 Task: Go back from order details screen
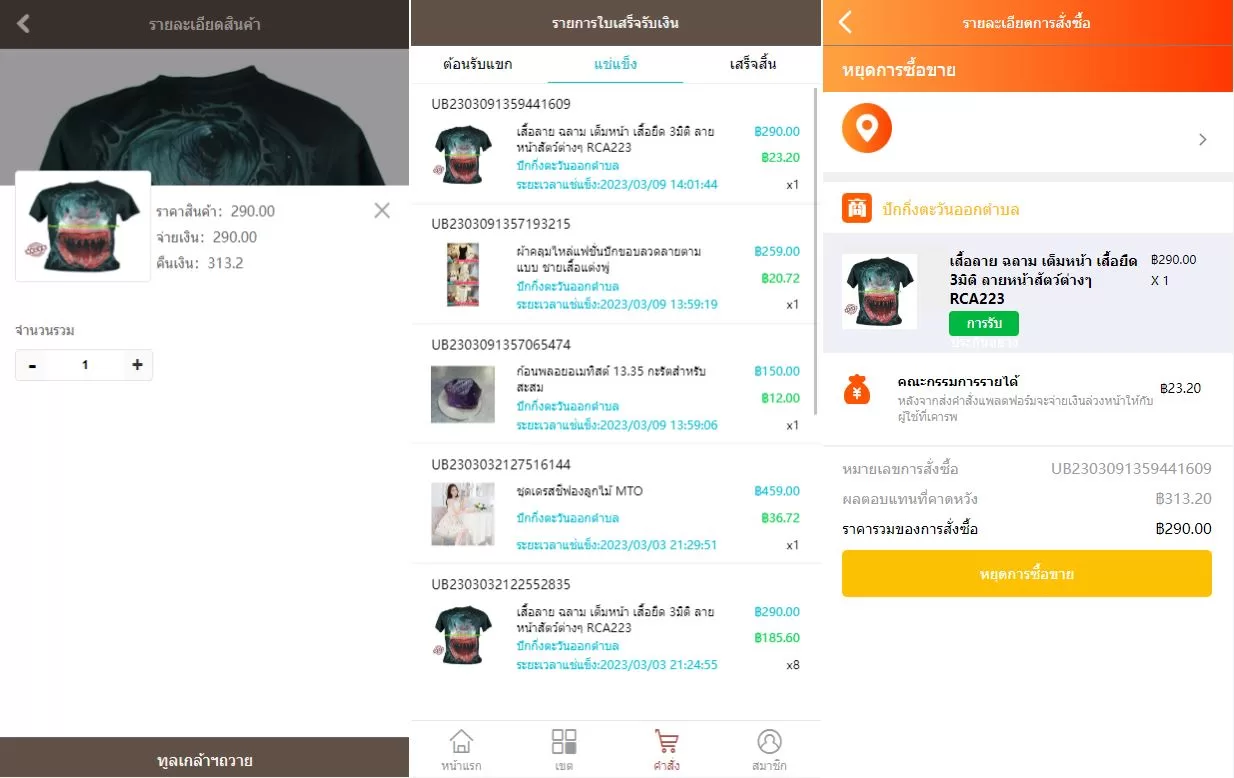click(x=846, y=22)
